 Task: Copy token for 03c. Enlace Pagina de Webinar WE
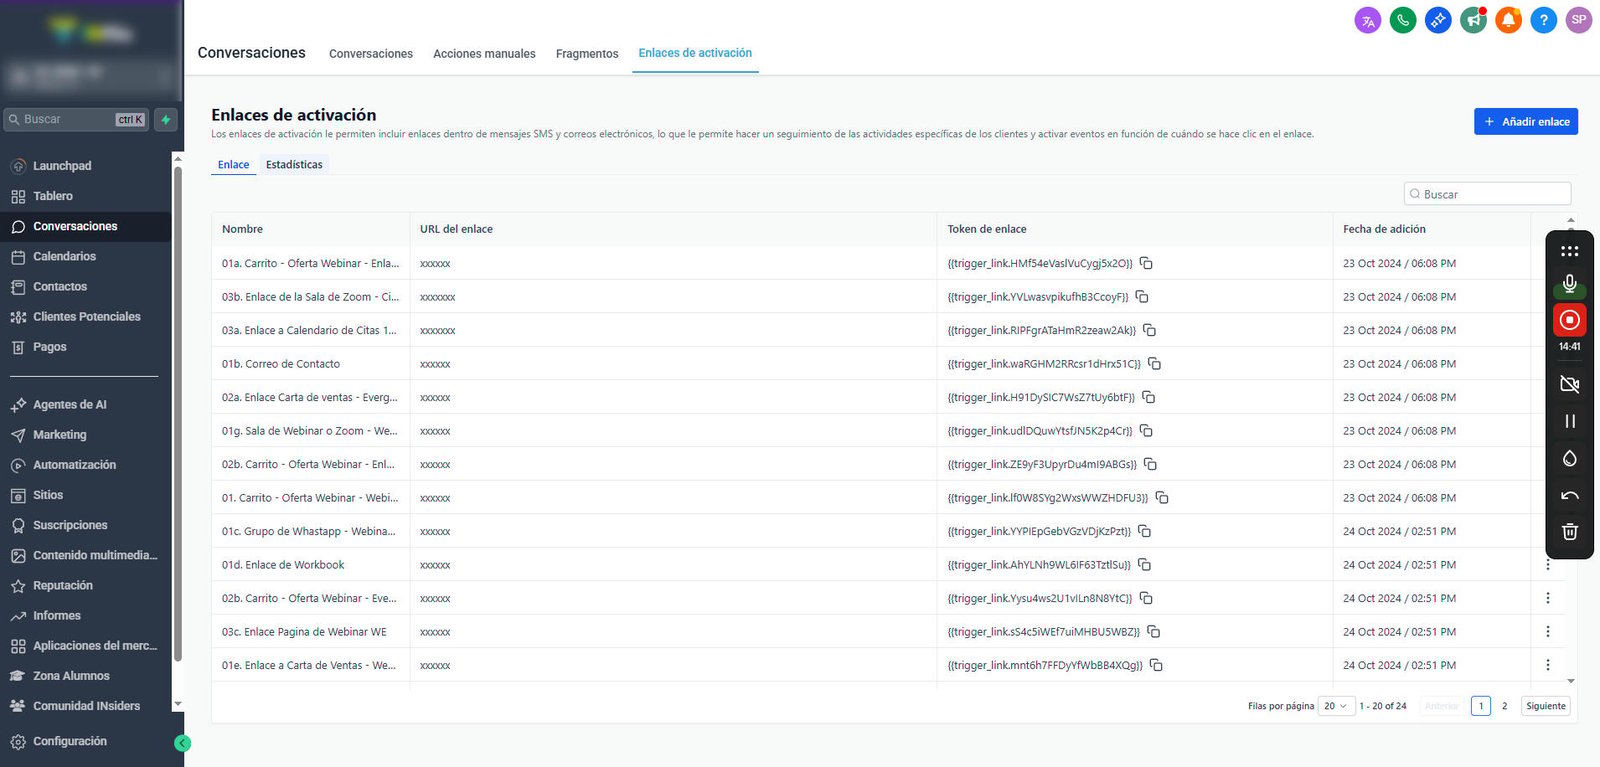(1153, 632)
